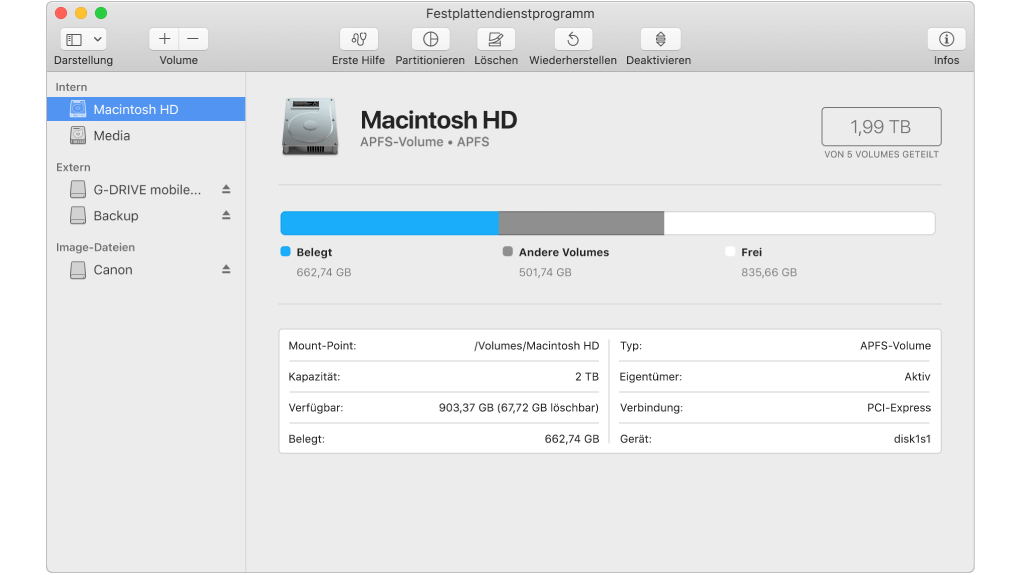1024x575 pixels.
Task: Click the 835,66 GB Frei value
Action: point(769,272)
